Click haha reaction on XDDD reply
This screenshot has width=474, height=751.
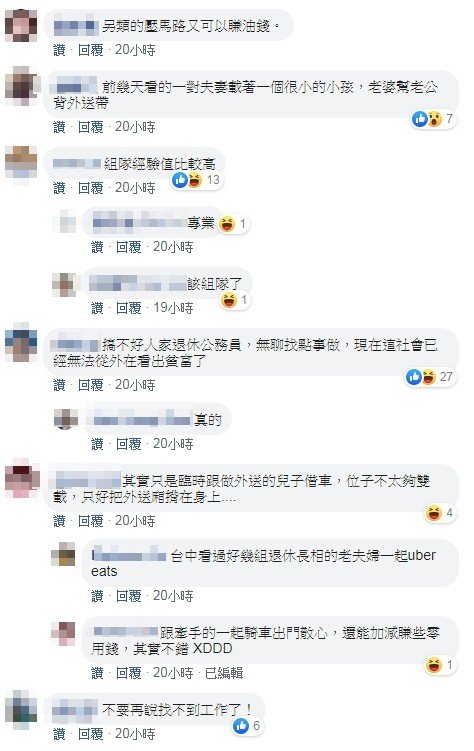pos(440,665)
